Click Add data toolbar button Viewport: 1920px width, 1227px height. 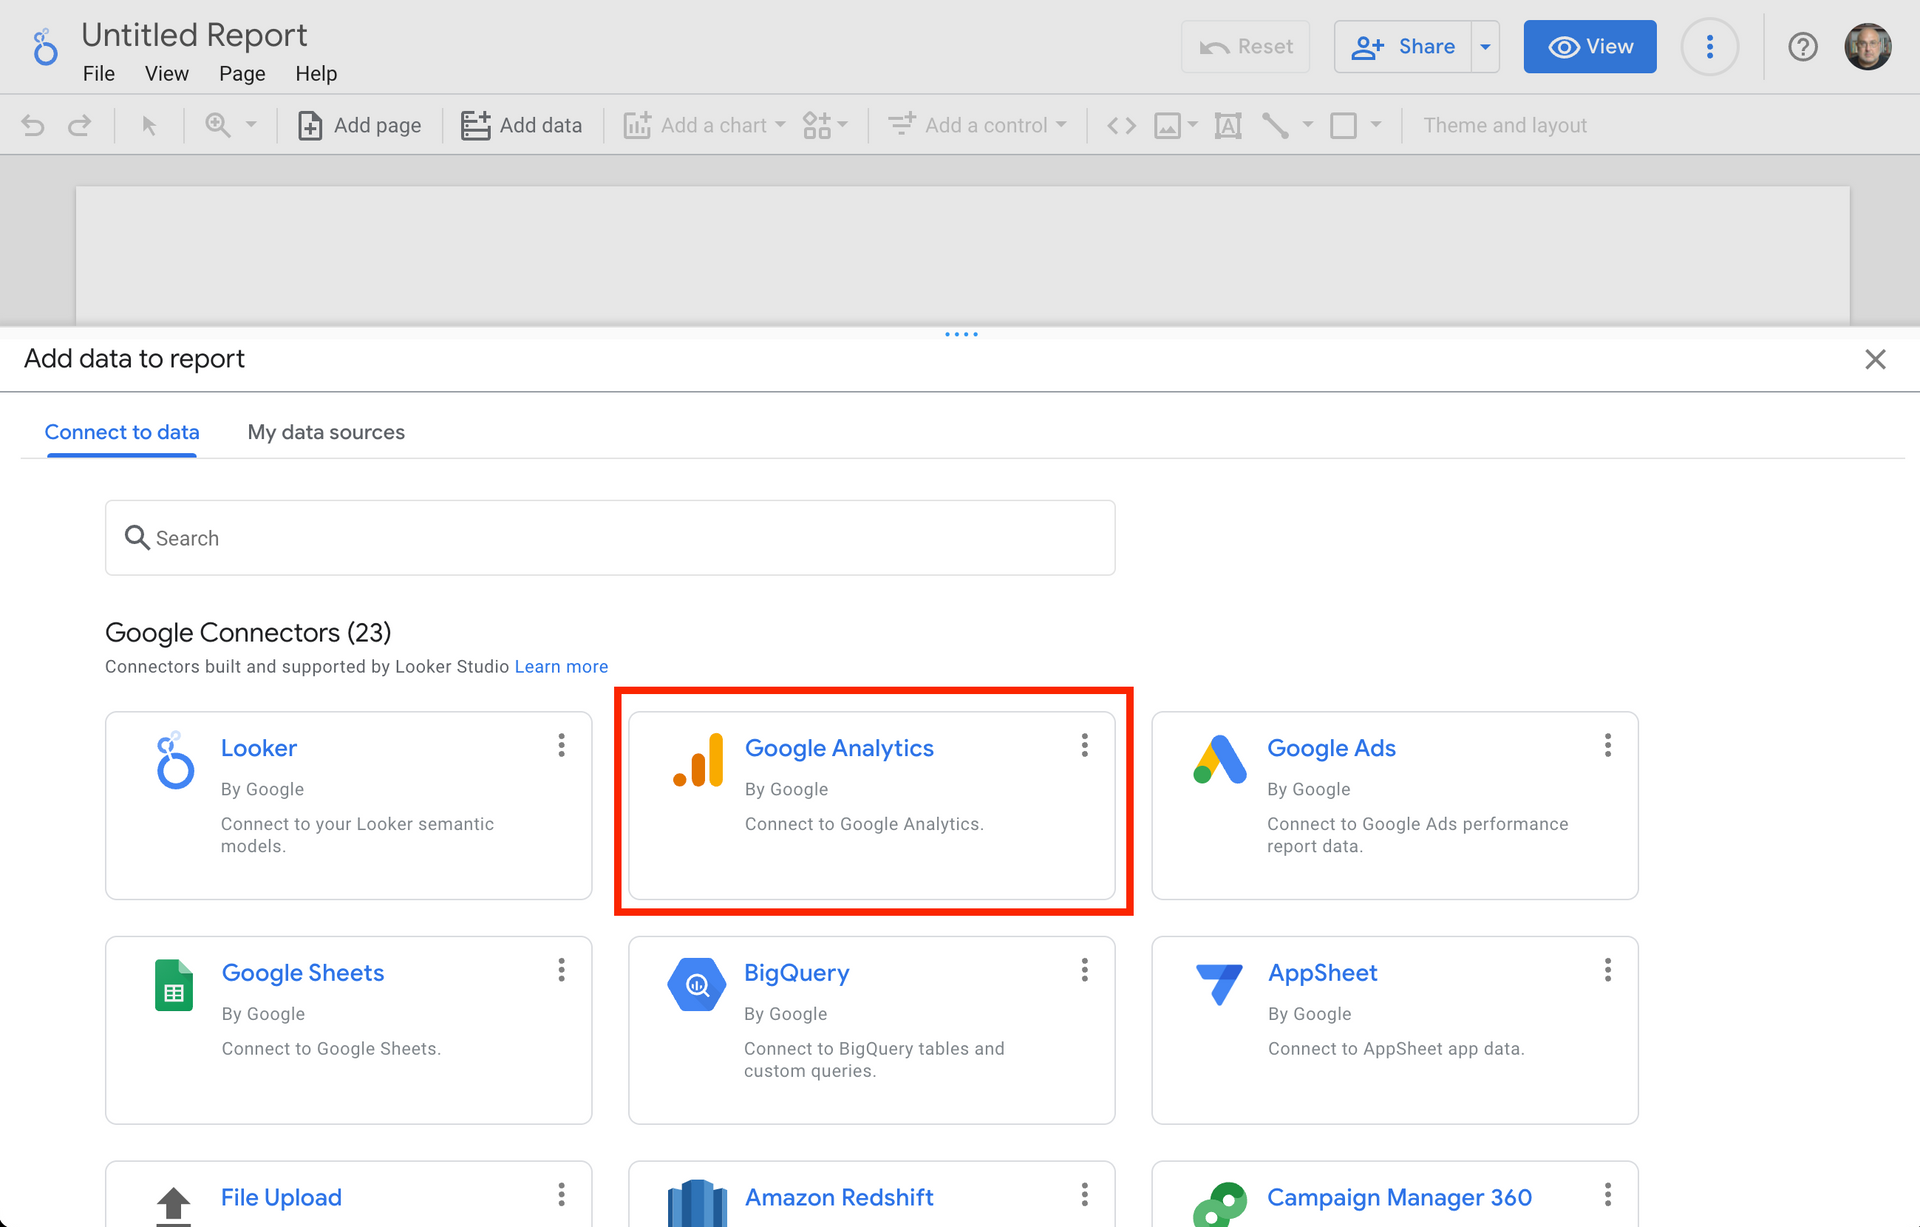coord(521,125)
